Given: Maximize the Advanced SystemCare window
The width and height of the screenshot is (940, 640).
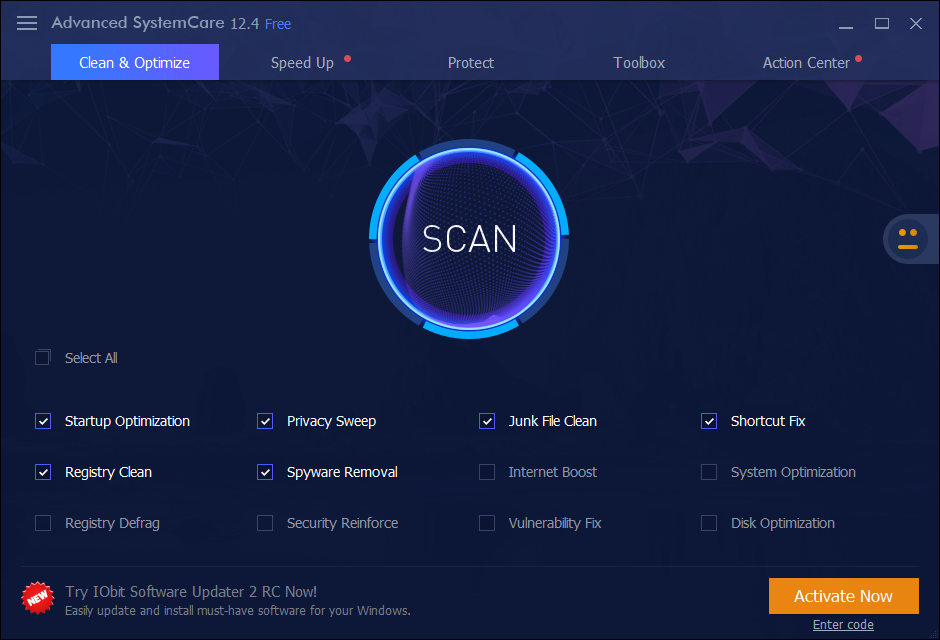Looking at the screenshot, I should (881, 23).
